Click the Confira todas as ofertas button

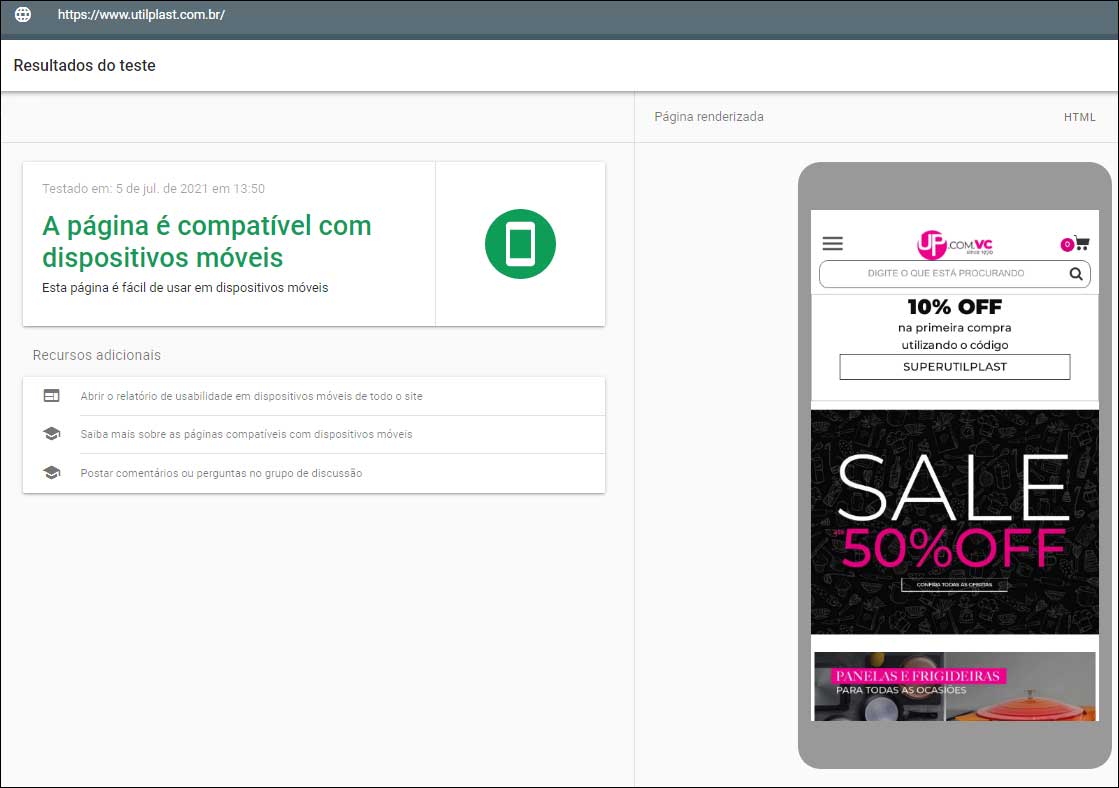[x=954, y=585]
